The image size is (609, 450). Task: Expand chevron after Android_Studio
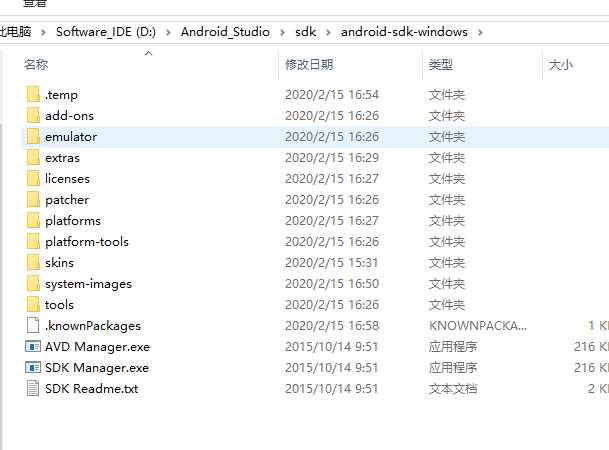(x=282, y=32)
